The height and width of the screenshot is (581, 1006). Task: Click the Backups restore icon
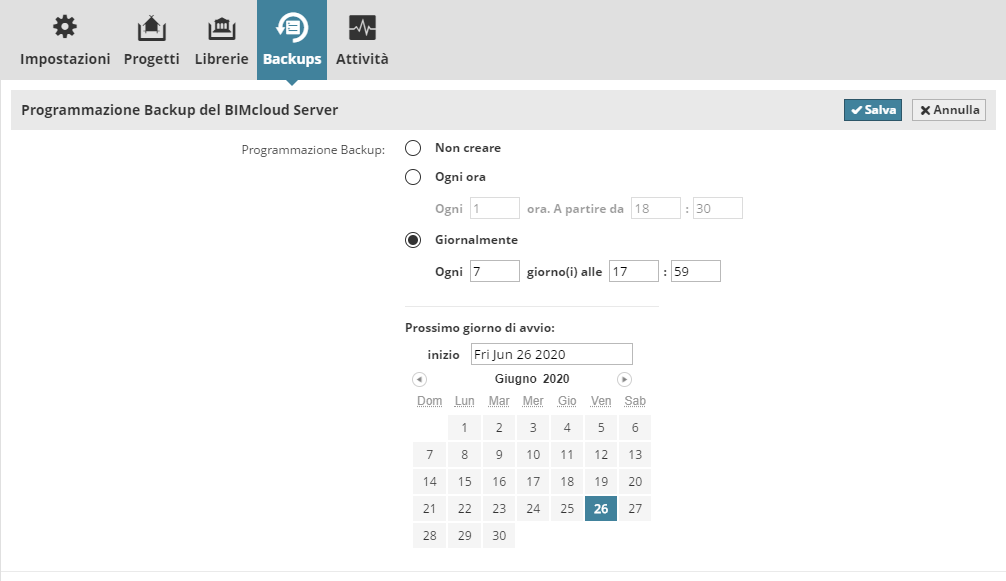pos(292,27)
